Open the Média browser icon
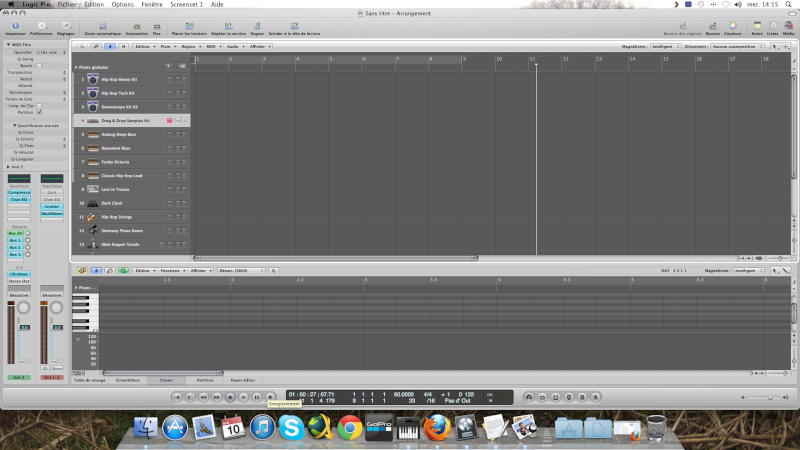The image size is (800, 450). point(789,26)
